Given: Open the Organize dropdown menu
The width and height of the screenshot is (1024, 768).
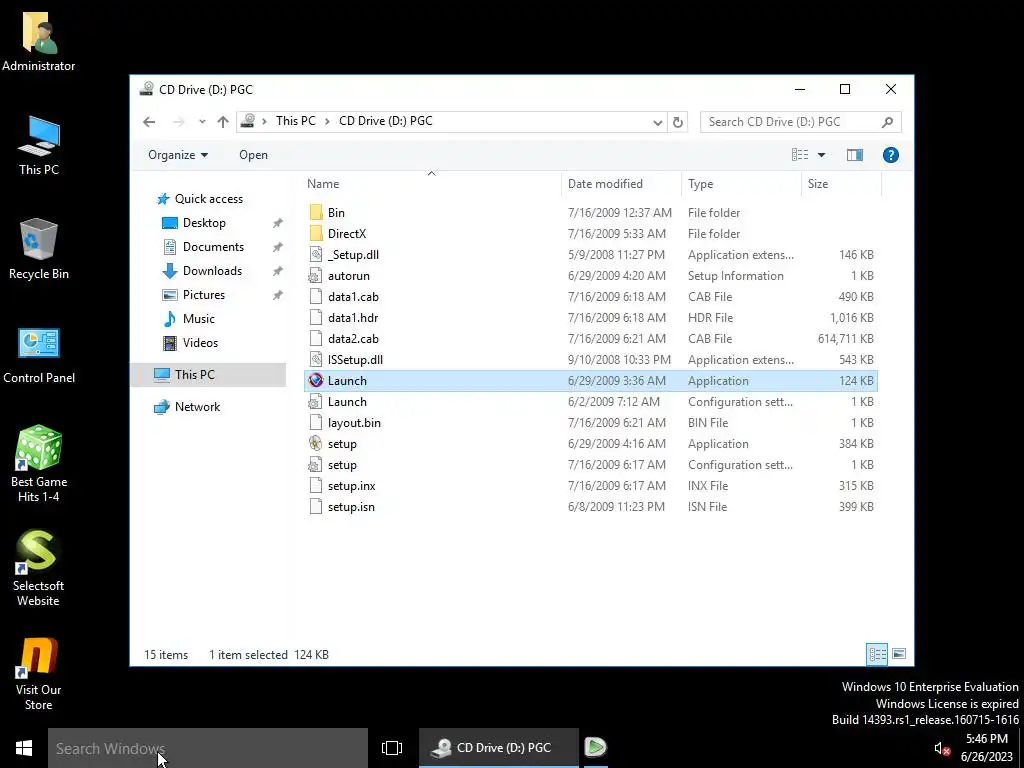Looking at the screenshot, I should pyautogui.click(x=178, y=155).
